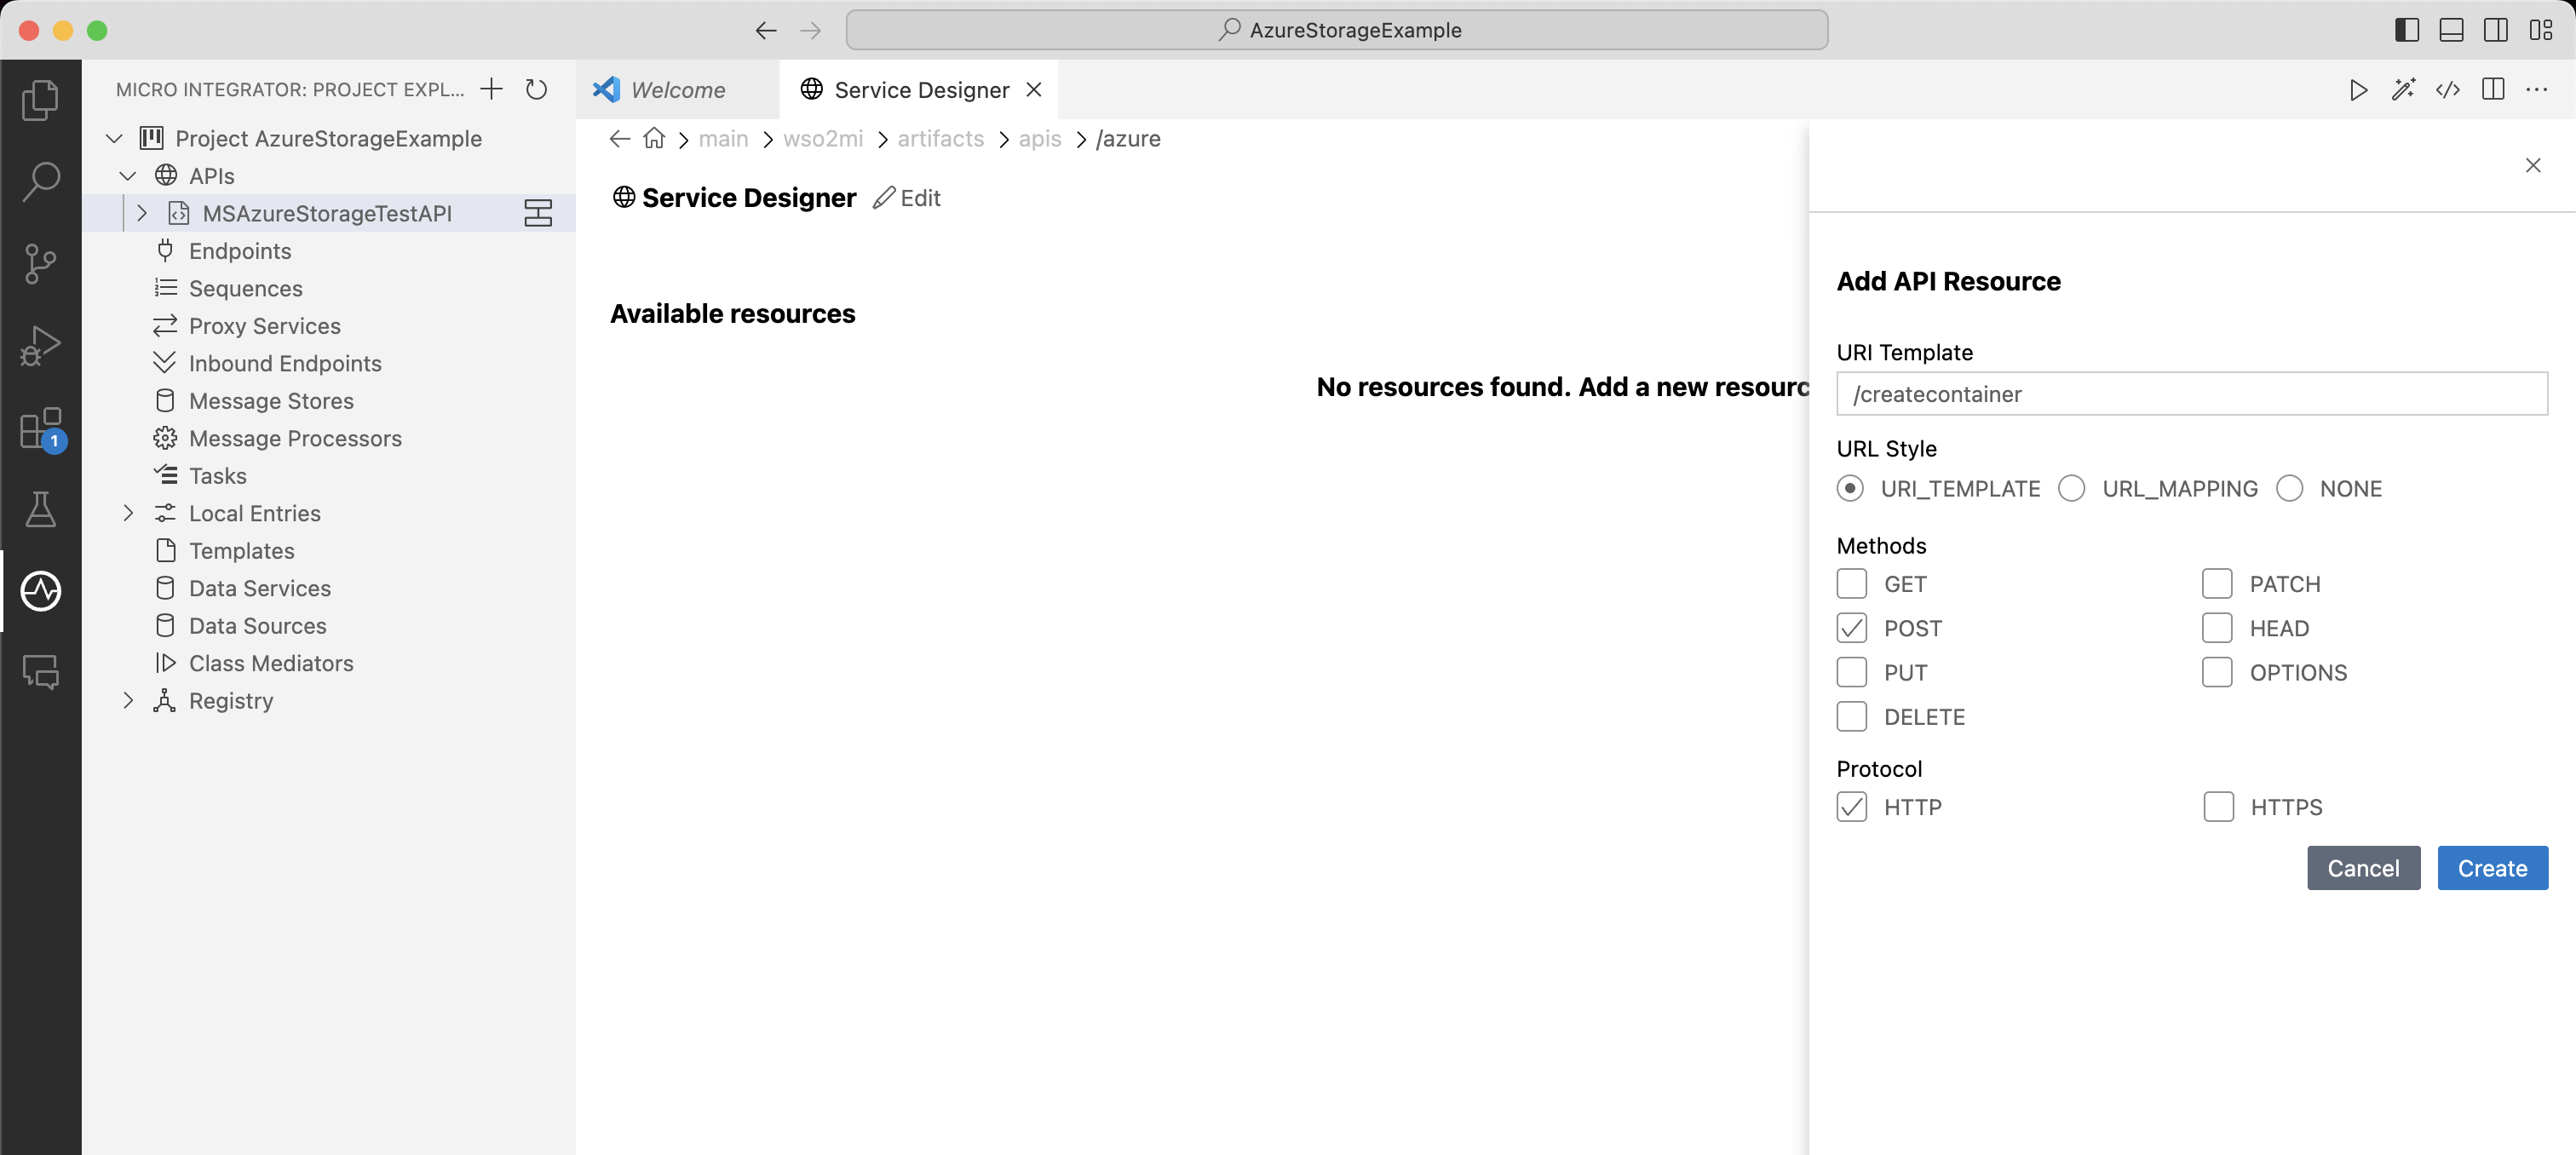Open the Run and Debug view
The image size is (2576, 1155).
(40, 345)
